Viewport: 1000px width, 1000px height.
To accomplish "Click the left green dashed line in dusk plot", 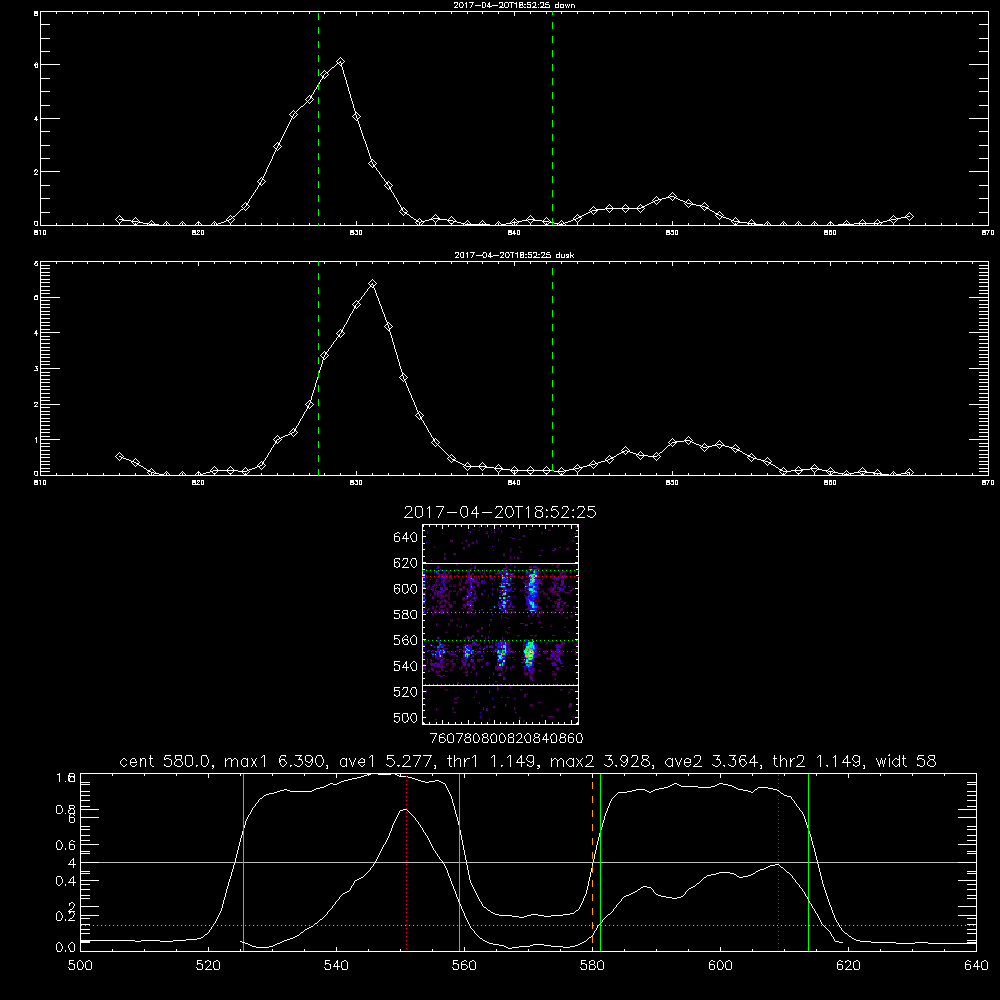I will (318, 369).
